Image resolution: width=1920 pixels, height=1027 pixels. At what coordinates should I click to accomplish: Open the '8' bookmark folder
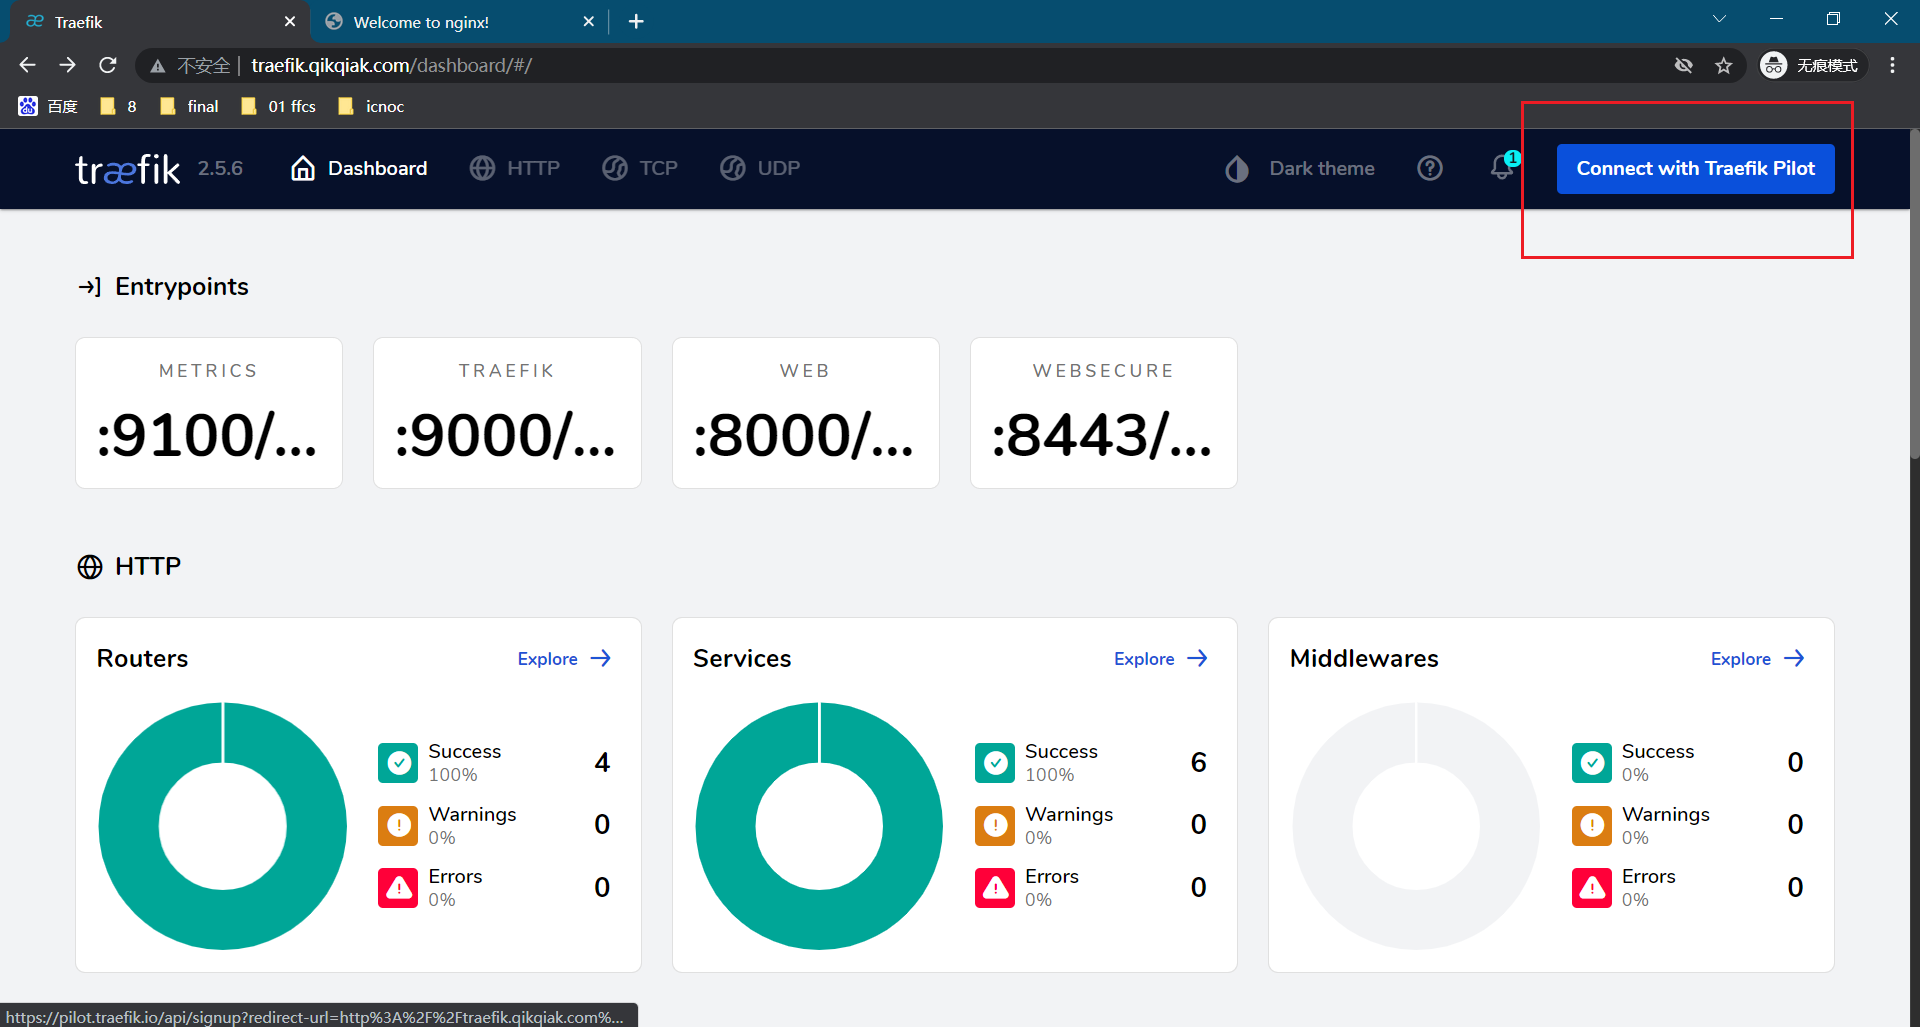[x=119, y=106]
